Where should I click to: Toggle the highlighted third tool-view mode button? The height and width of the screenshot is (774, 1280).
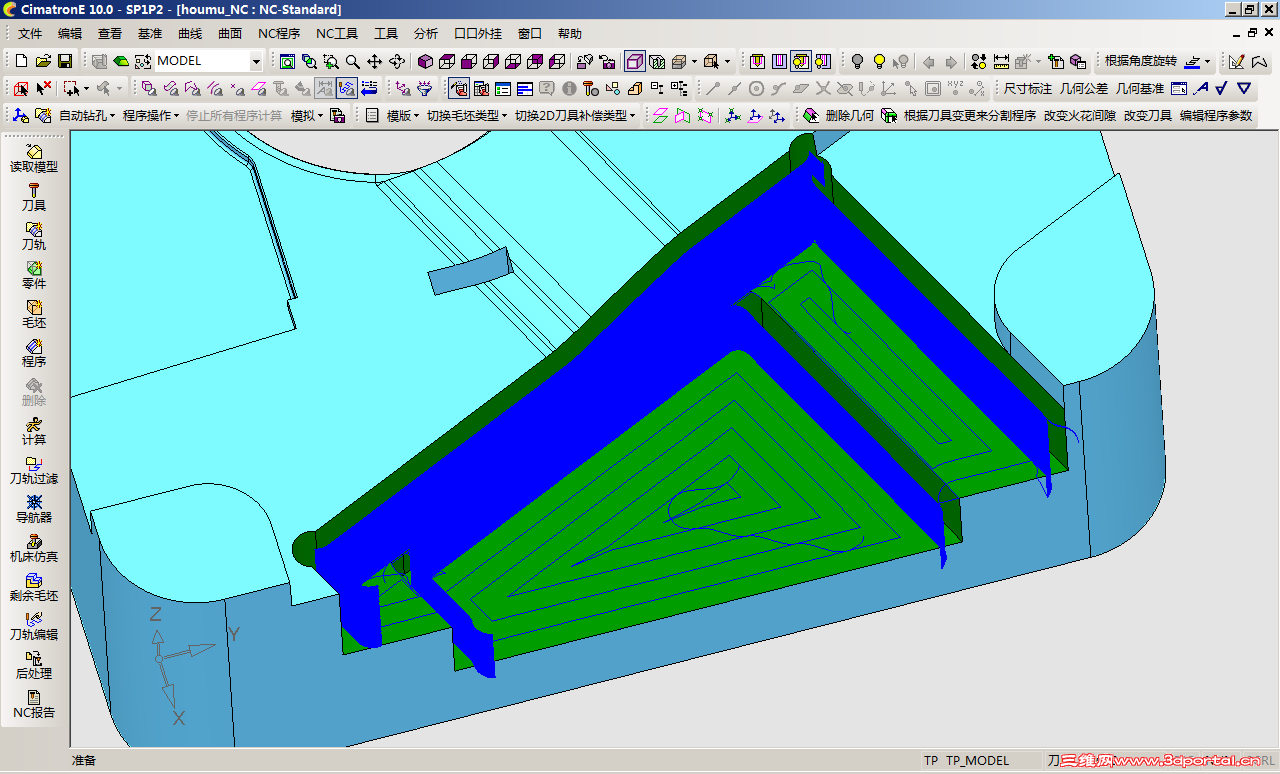(801, 61)
